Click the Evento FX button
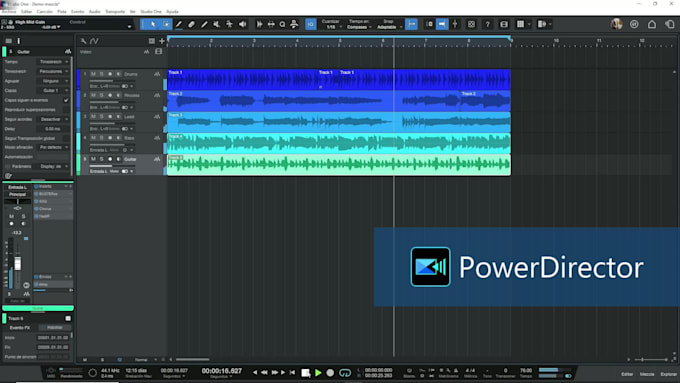This screenshot has width=680, height=383. [x=20, y=327]
